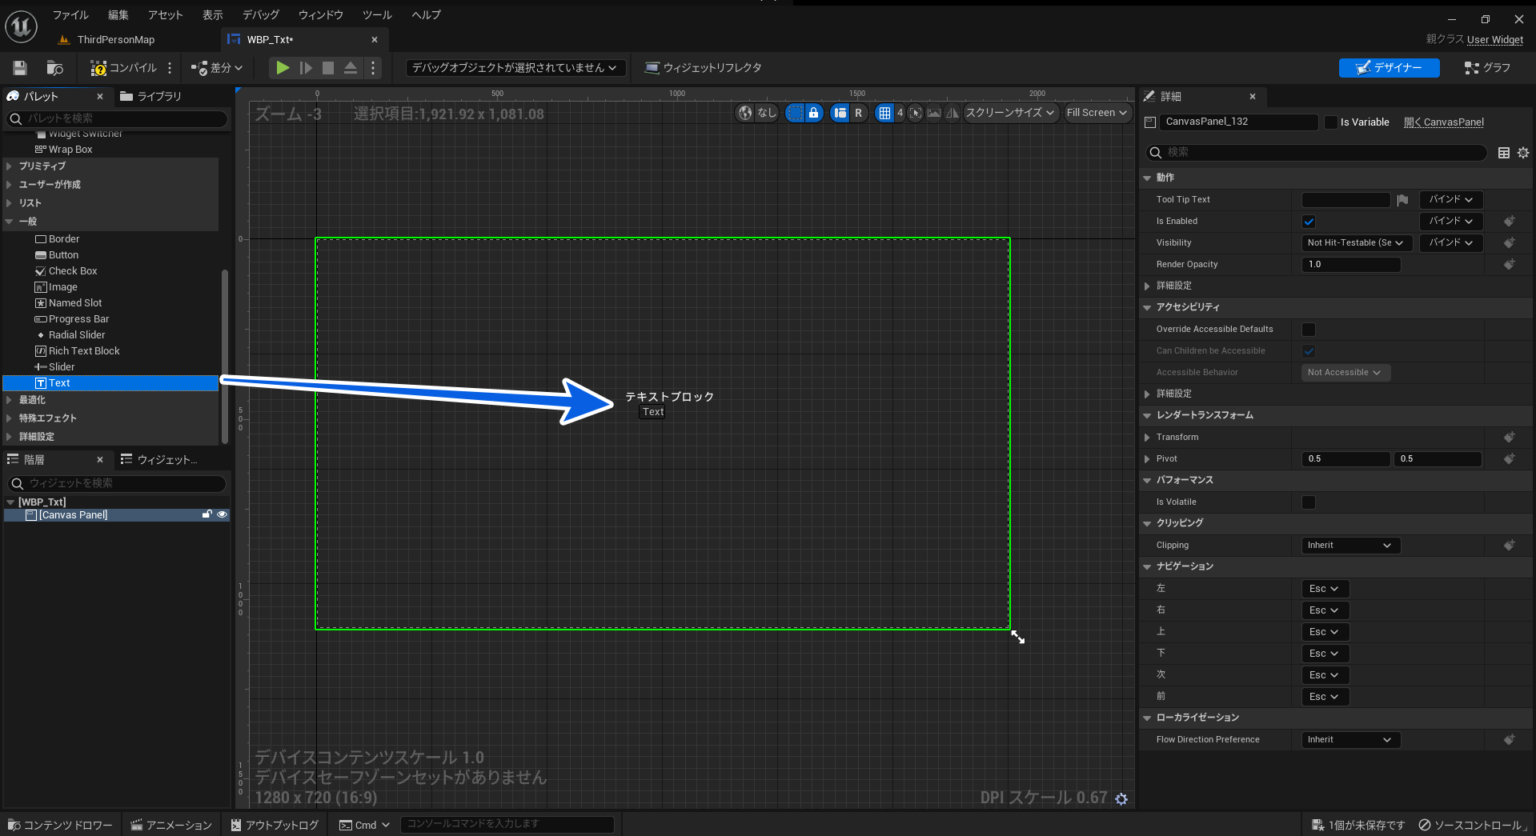The height and width of the screenshot is (836, 1536).
Task: Open the widget reflector
Action: [705, 67]
